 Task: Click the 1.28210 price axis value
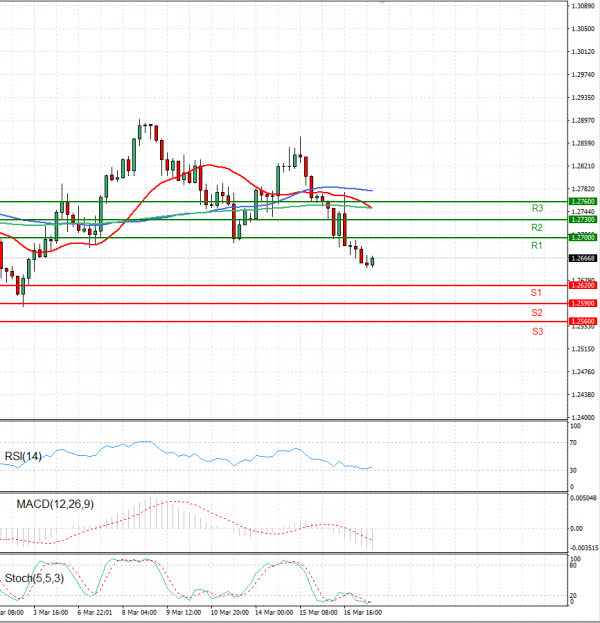point(583,166)
